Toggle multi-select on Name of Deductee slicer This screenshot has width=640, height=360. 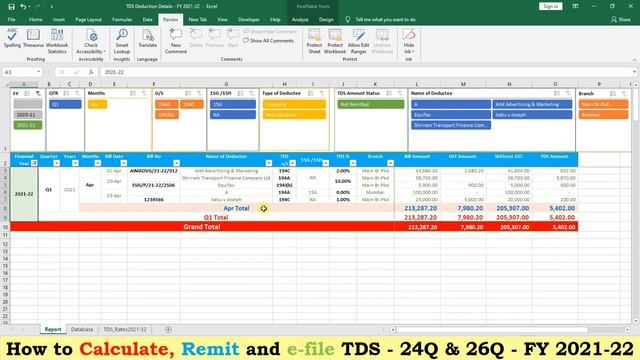557,93
